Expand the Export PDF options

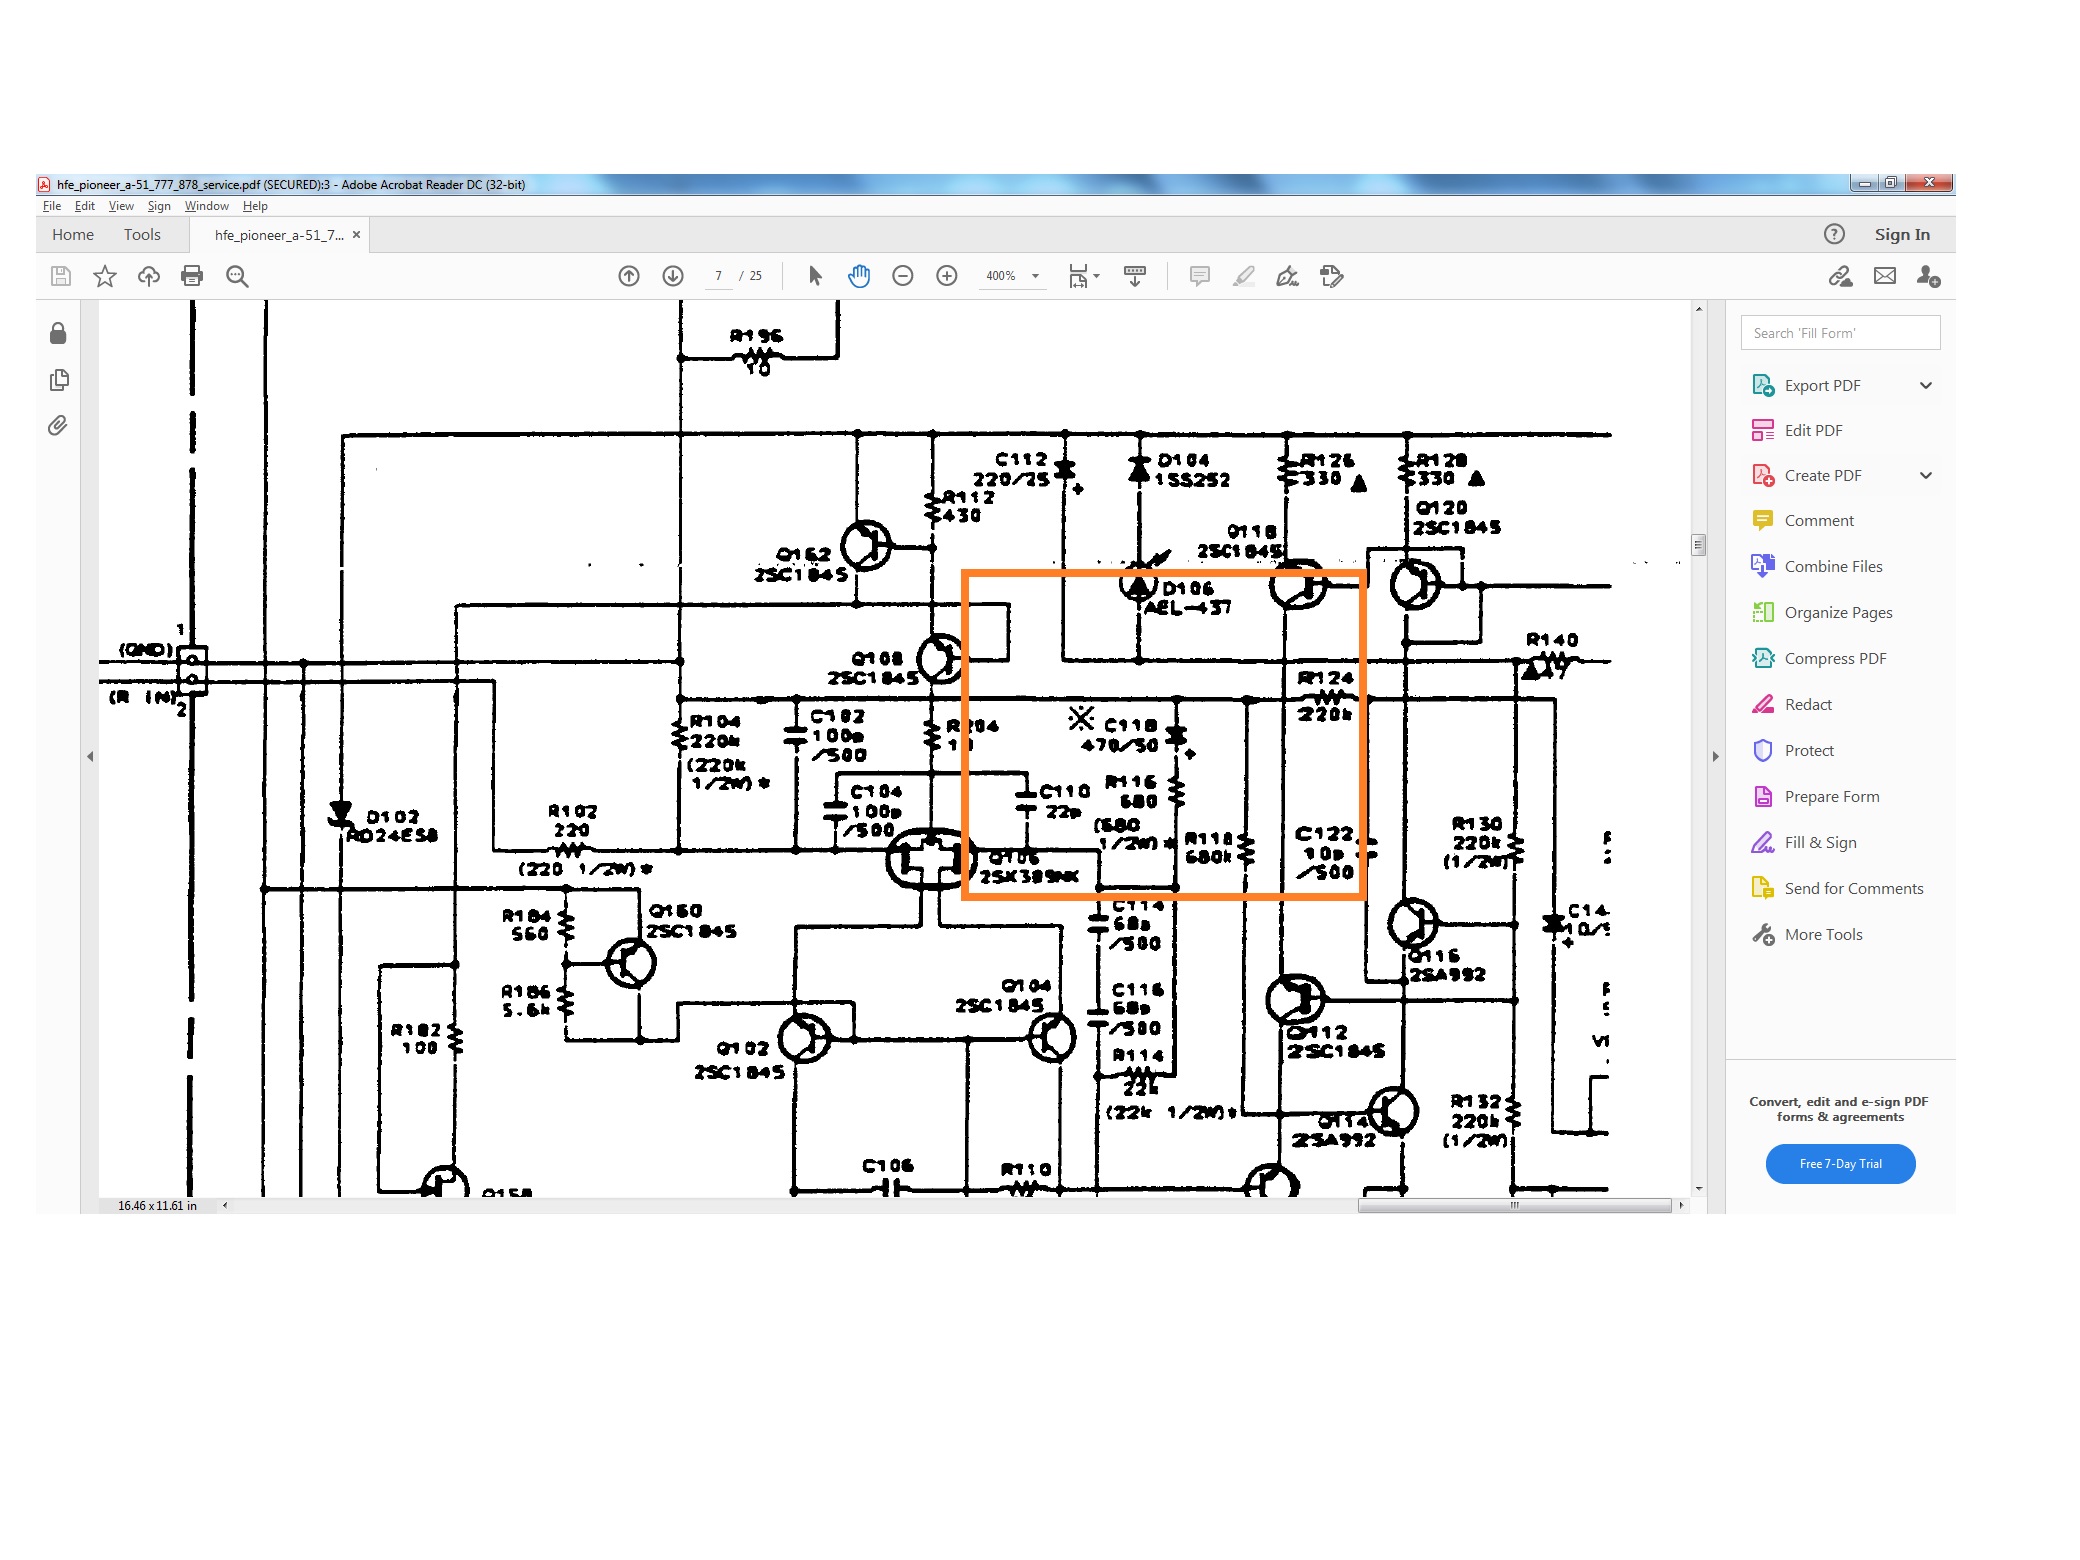click(x=1926, y=386)
